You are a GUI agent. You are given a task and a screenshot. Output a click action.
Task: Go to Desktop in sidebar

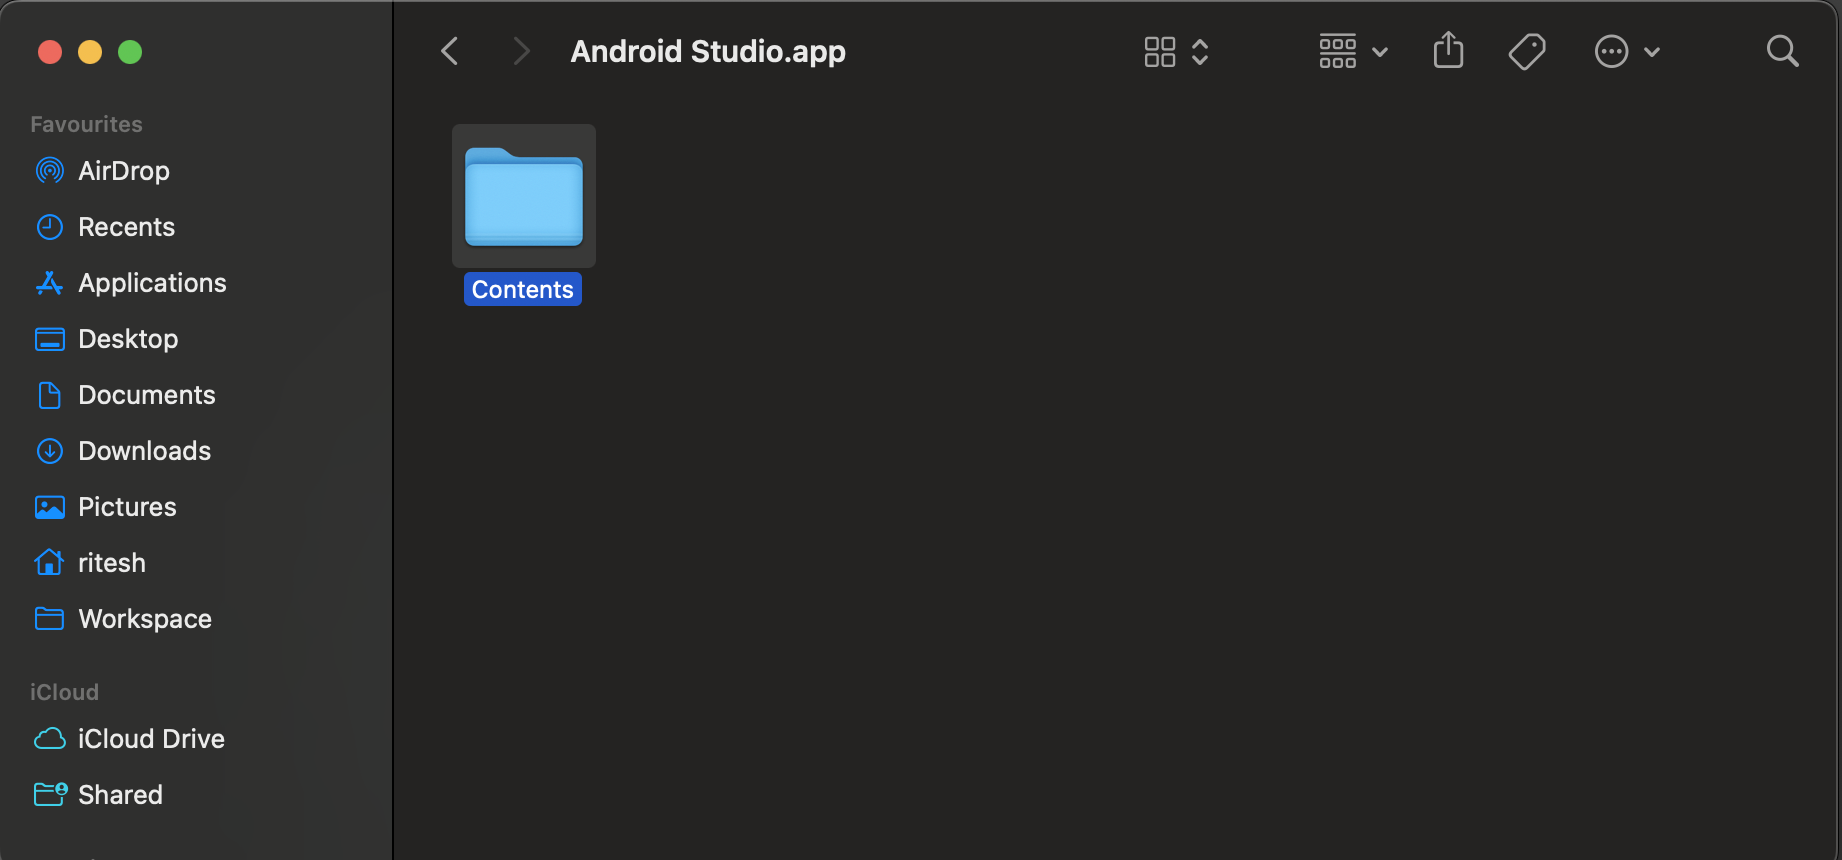(x=128, y=339)
